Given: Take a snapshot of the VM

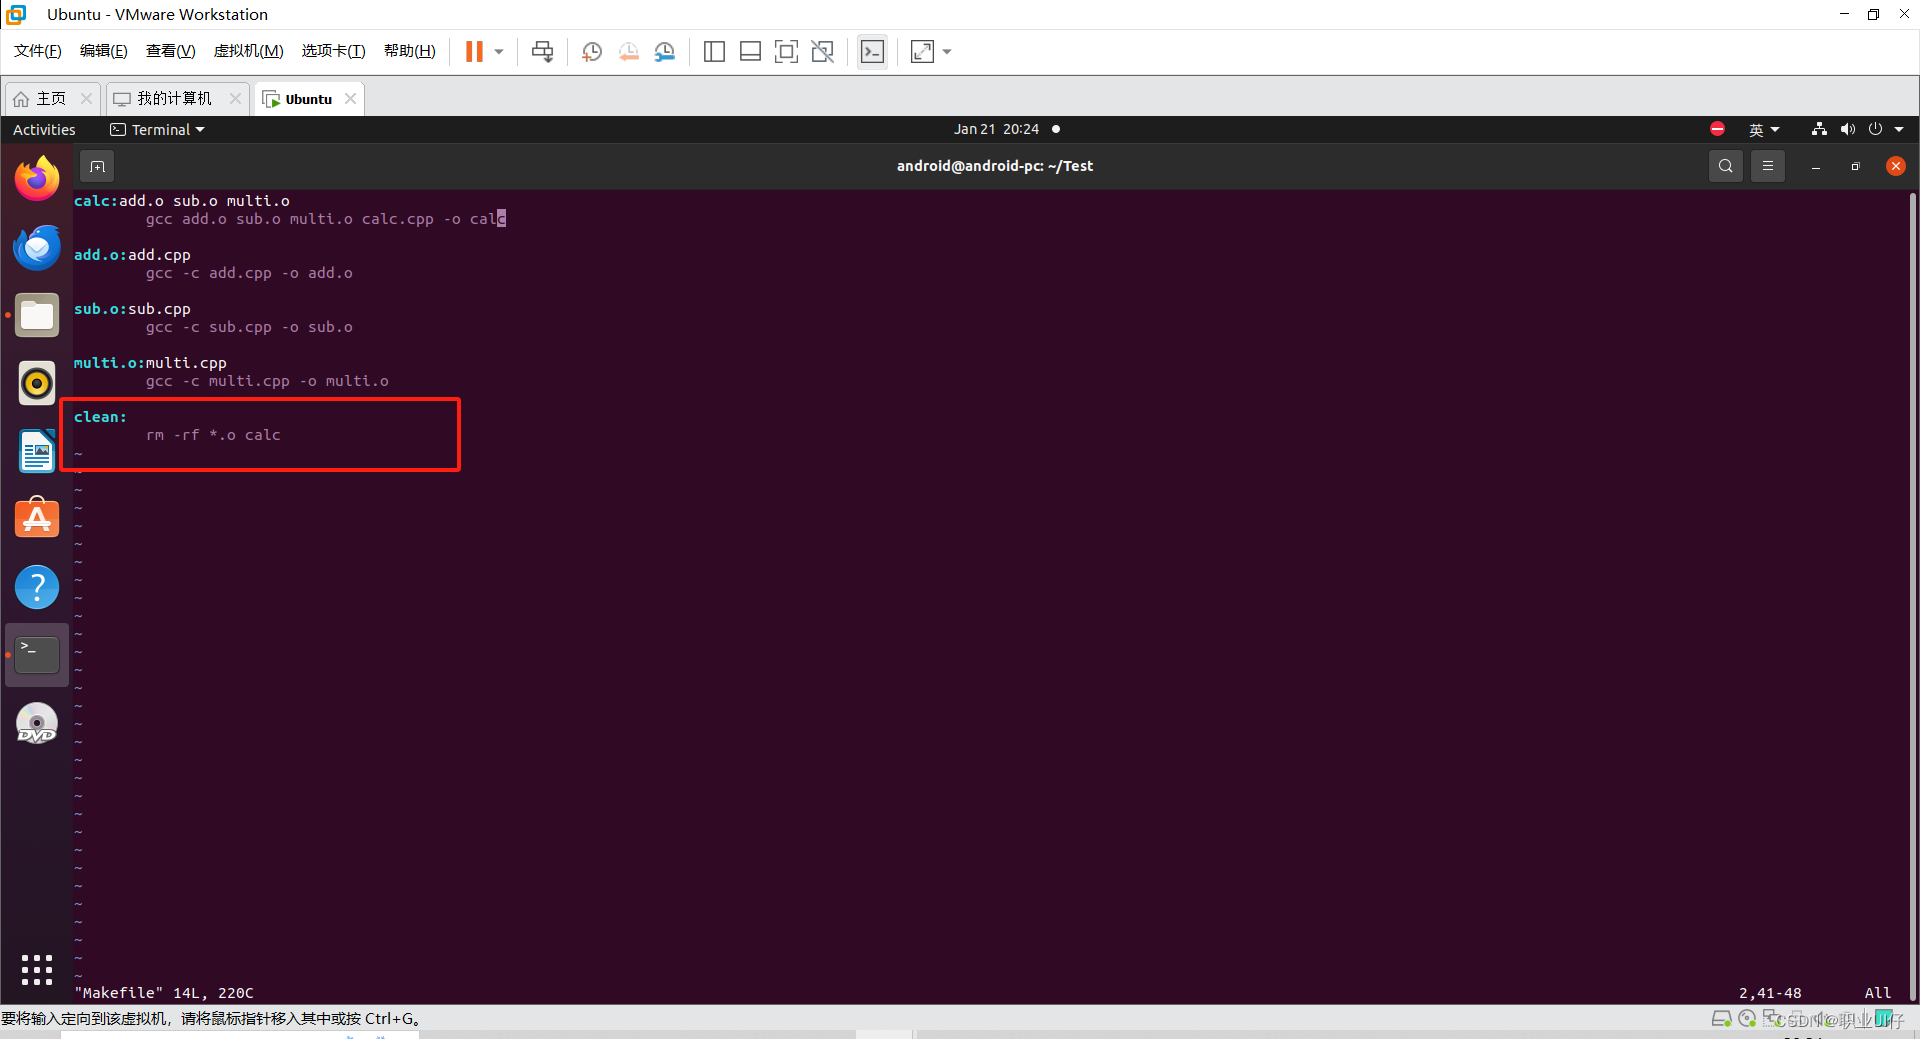Looking at the screenshot, I should click(x=592, y=51).
